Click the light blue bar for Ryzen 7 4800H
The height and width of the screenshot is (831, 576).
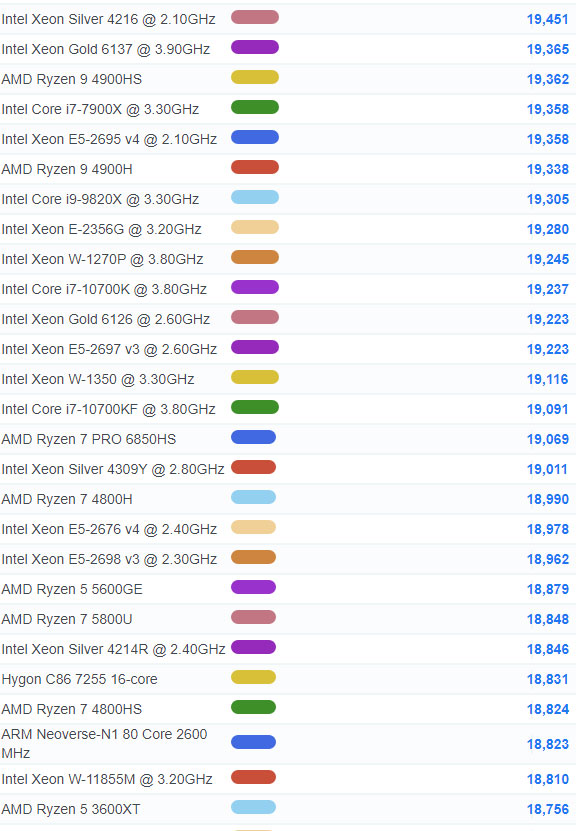[253, 497]
